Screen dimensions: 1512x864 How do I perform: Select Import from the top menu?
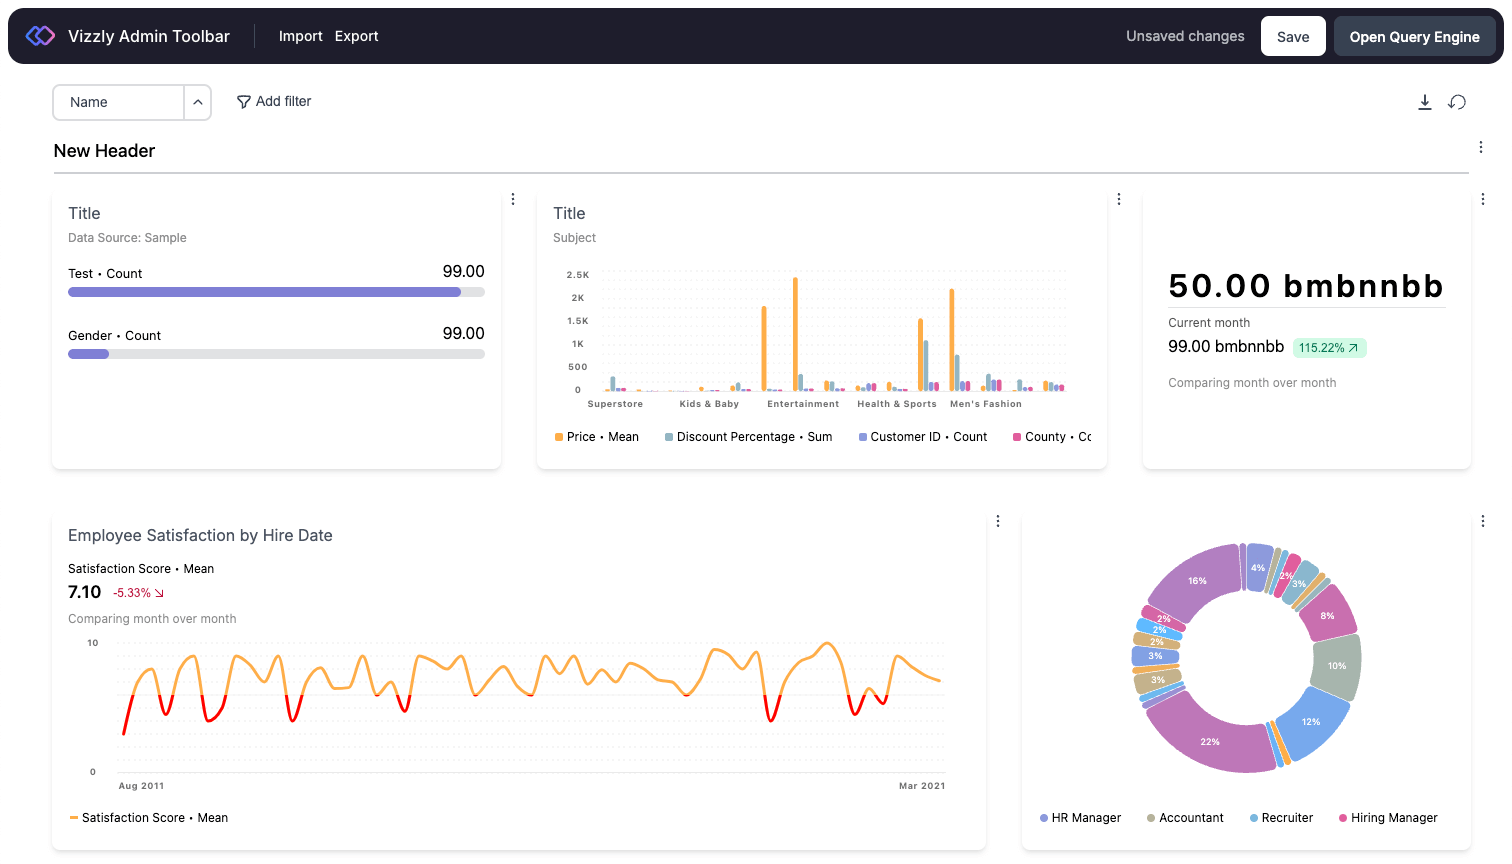click(x=300, y=35)
